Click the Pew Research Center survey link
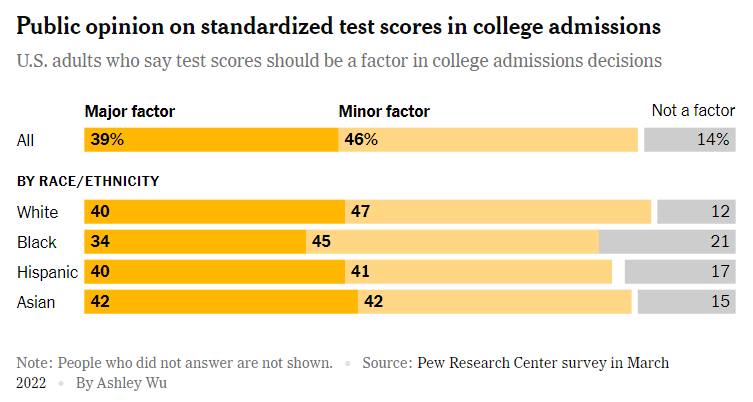Viewport: 753px width, 402px height. (x=543, y=363)
